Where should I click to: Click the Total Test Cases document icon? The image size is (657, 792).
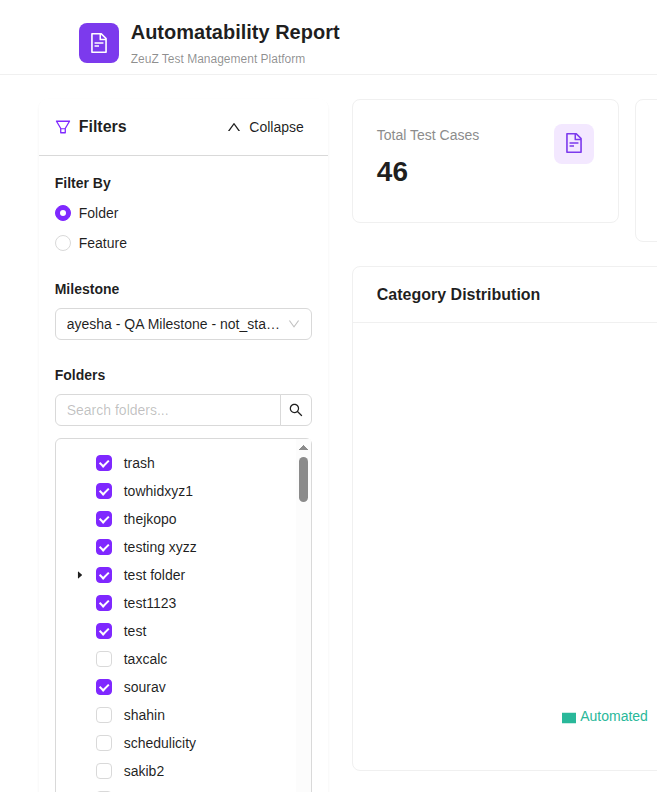573,144
